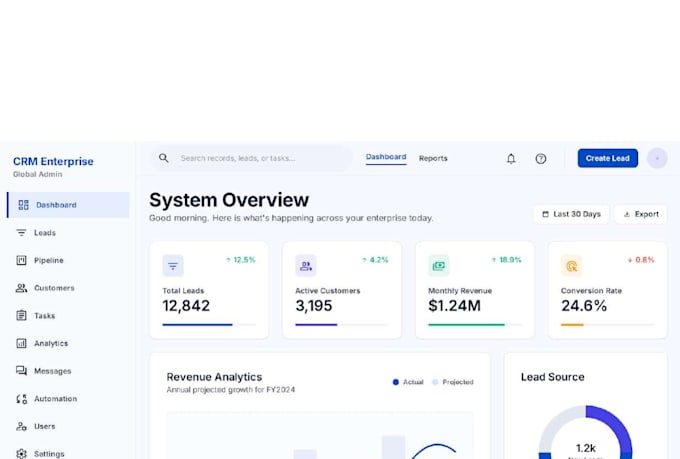Click the Lead Source heading

click(x=552, y=377)
